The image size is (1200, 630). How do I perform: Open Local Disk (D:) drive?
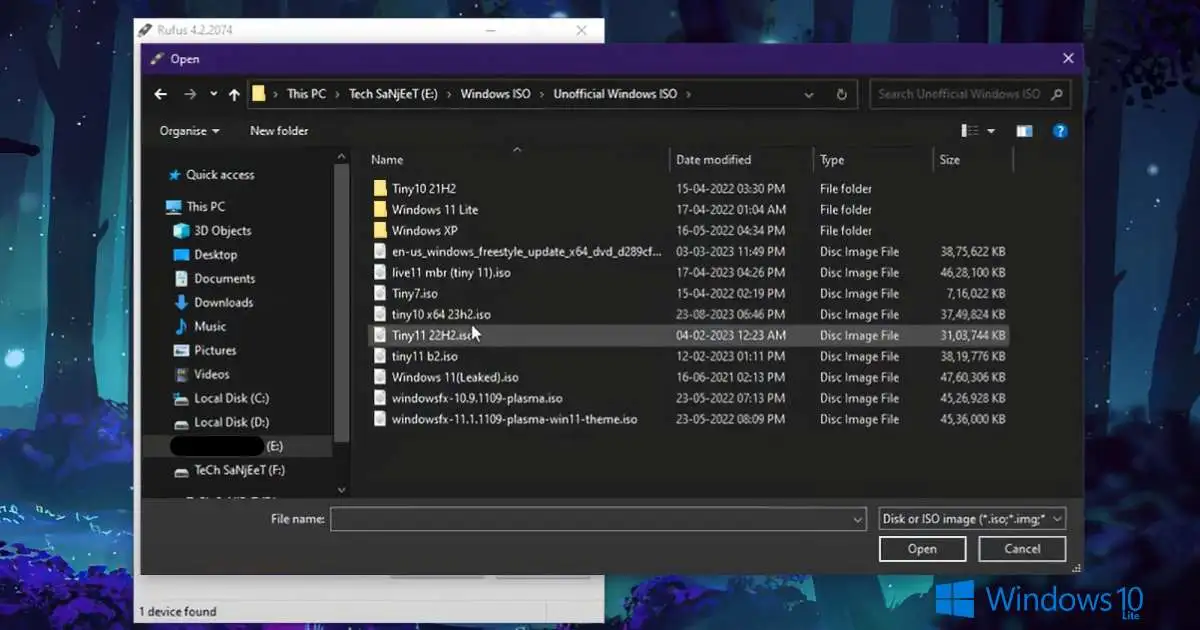(x=232, y=423)
